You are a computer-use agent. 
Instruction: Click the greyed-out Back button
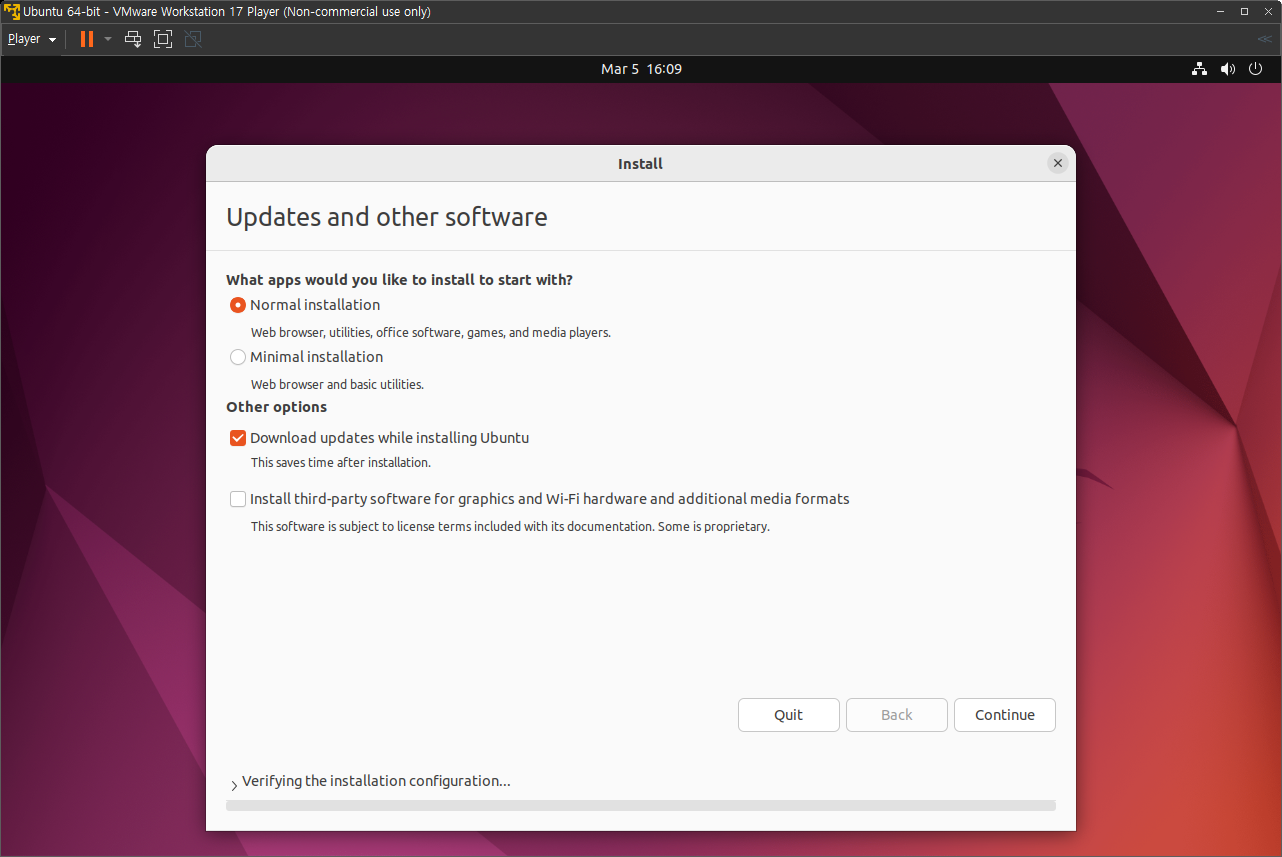coord(897,715)
